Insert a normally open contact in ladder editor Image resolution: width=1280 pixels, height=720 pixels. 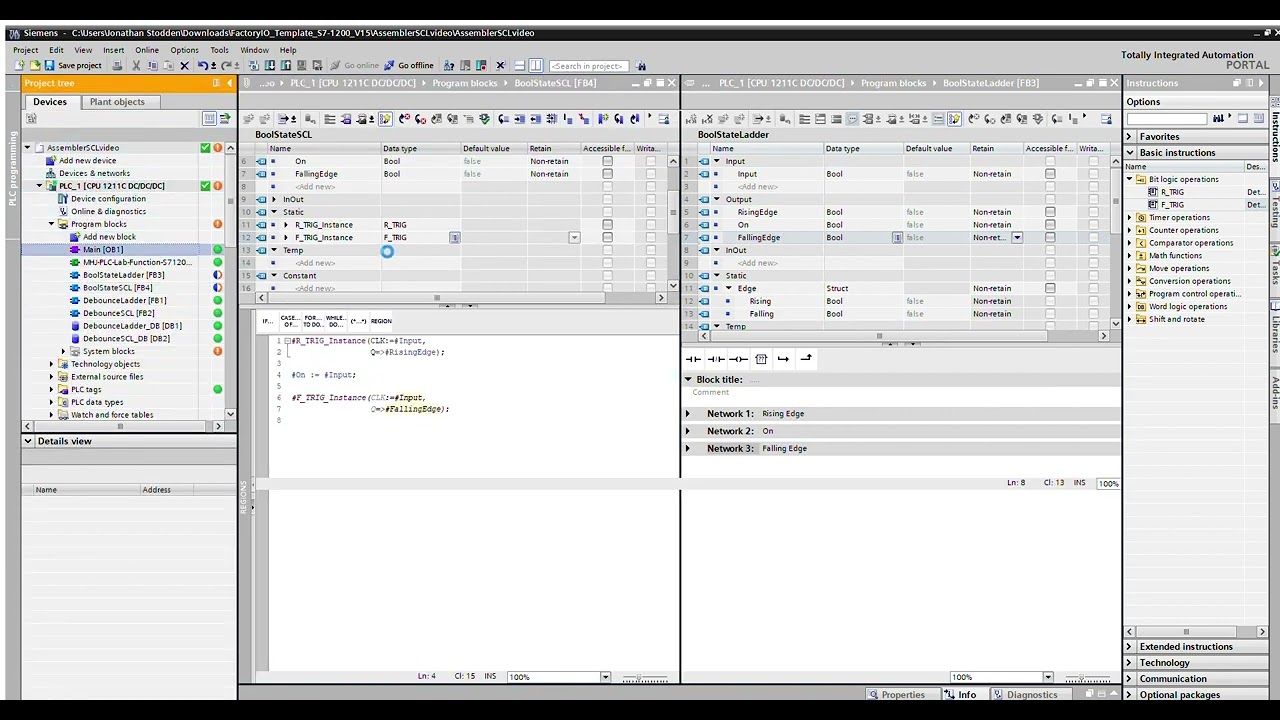click(693, 359)
